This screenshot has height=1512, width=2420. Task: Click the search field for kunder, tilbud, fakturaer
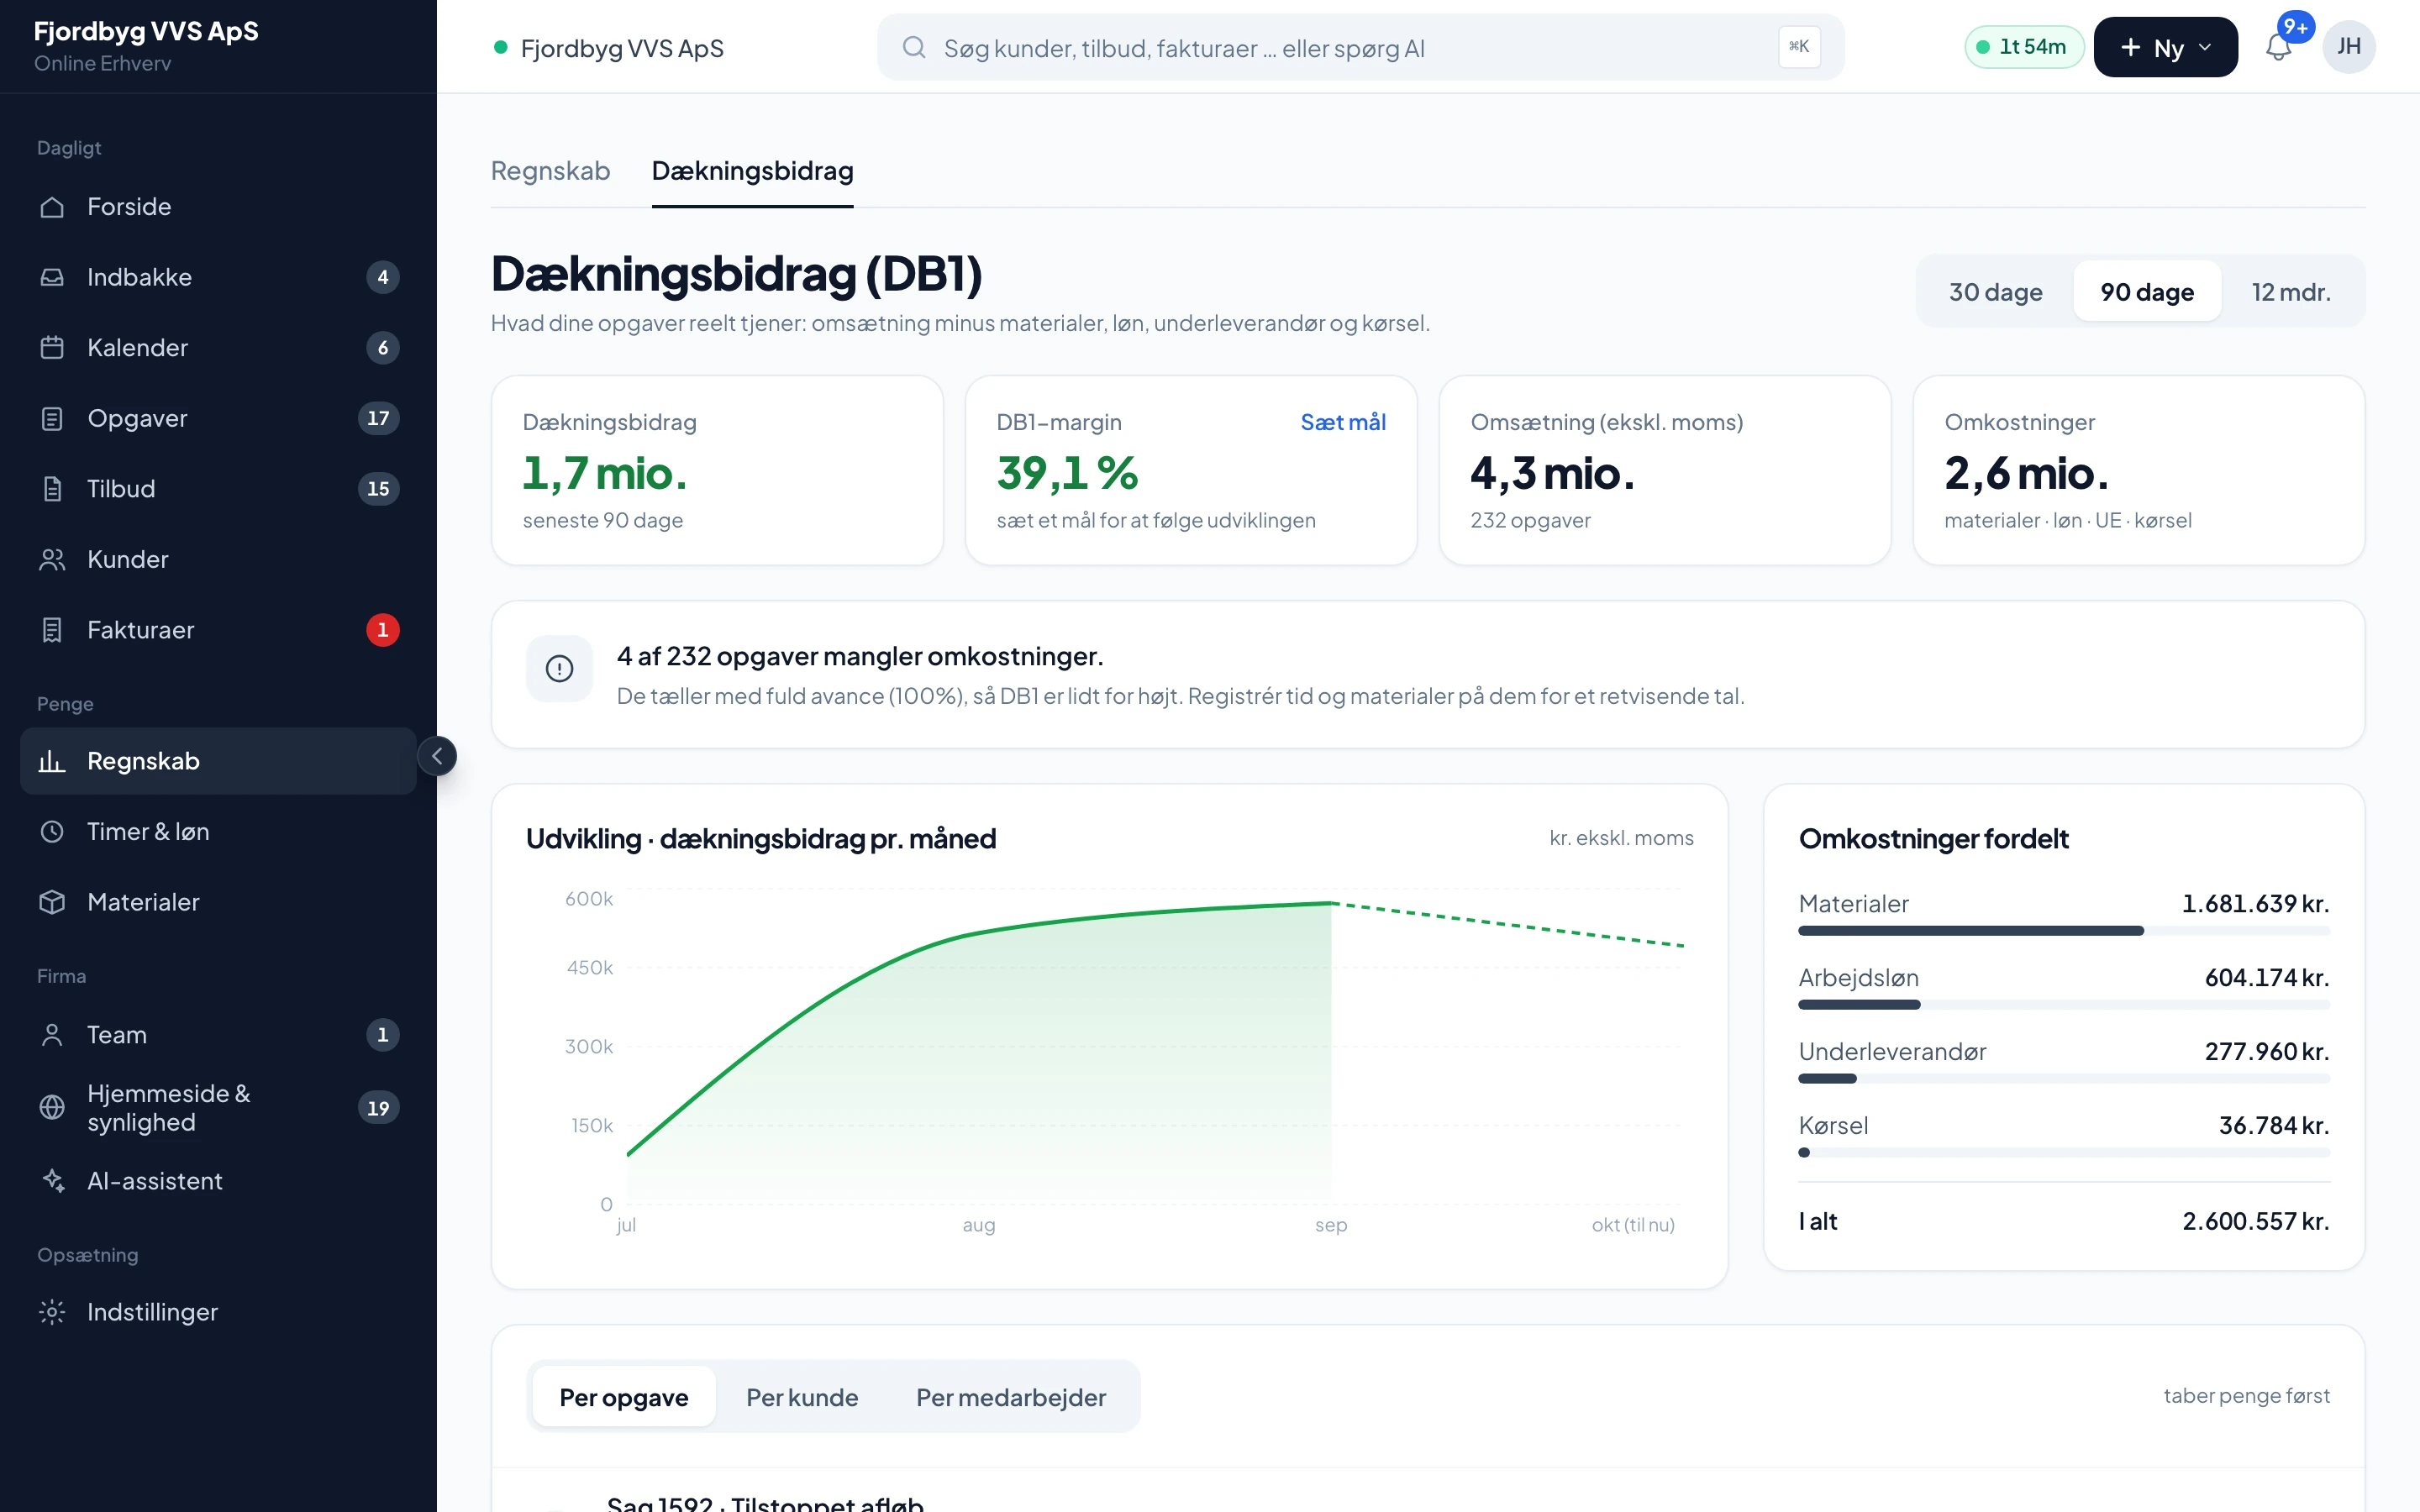point(1361,47)
